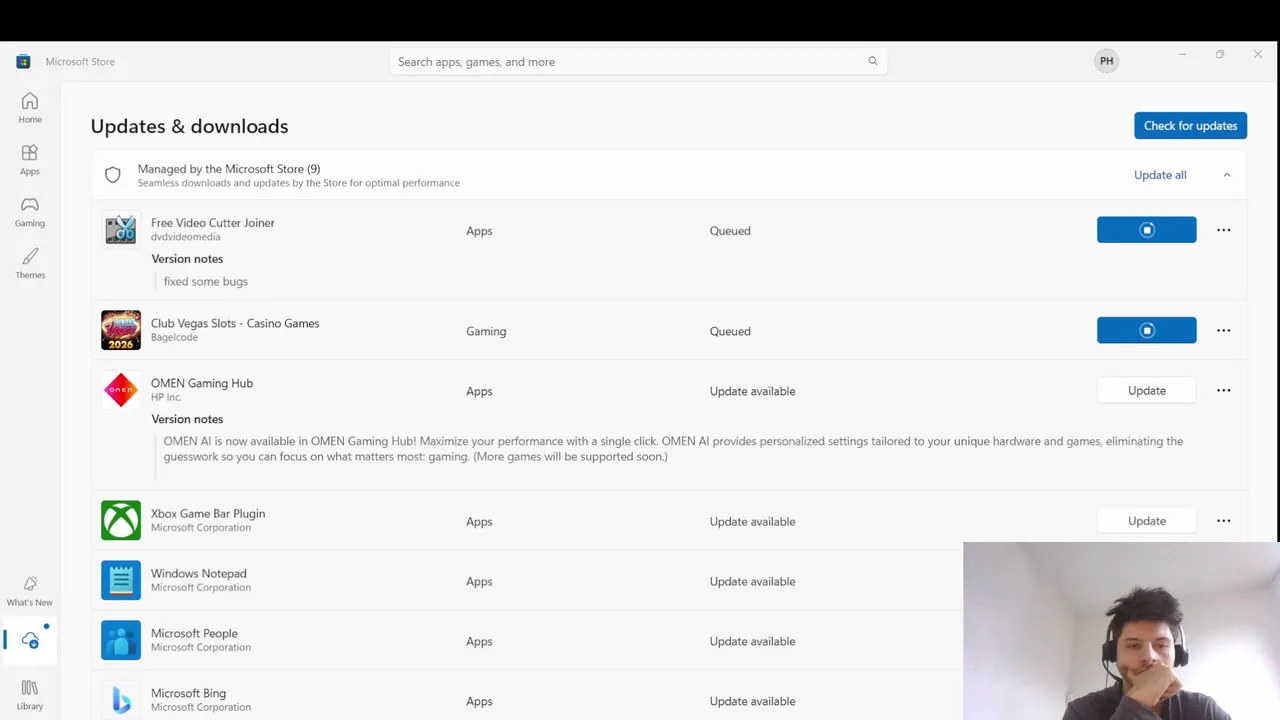Screen dimensions: 1280x720
Task: Open Microsoft Bing title
Action: click(188, 693)
